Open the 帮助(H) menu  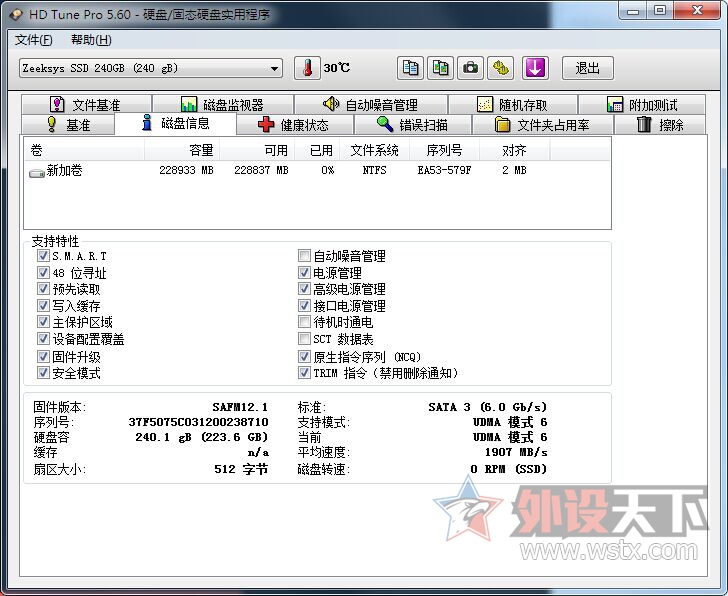91,40
